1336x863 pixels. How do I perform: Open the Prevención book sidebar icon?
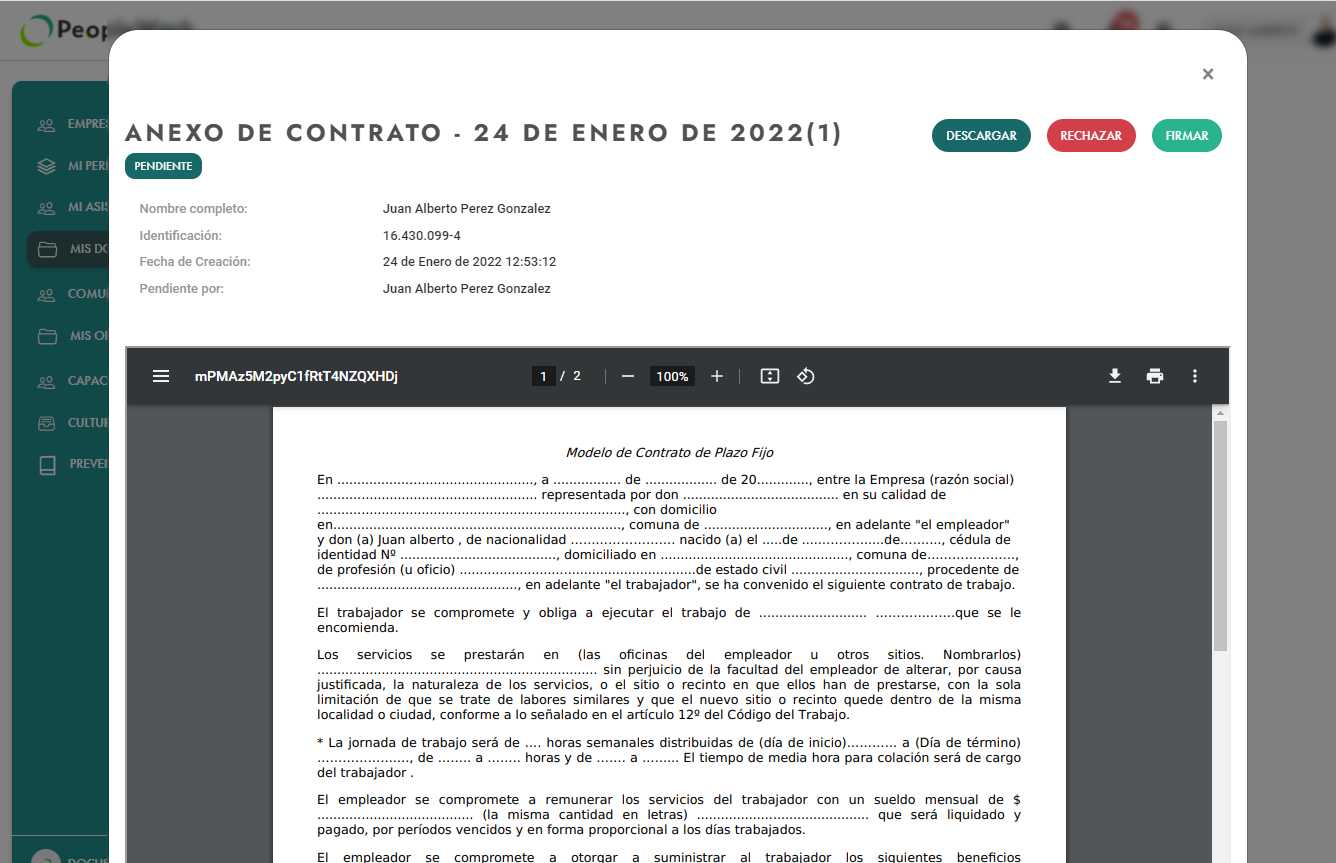[47, 464]
